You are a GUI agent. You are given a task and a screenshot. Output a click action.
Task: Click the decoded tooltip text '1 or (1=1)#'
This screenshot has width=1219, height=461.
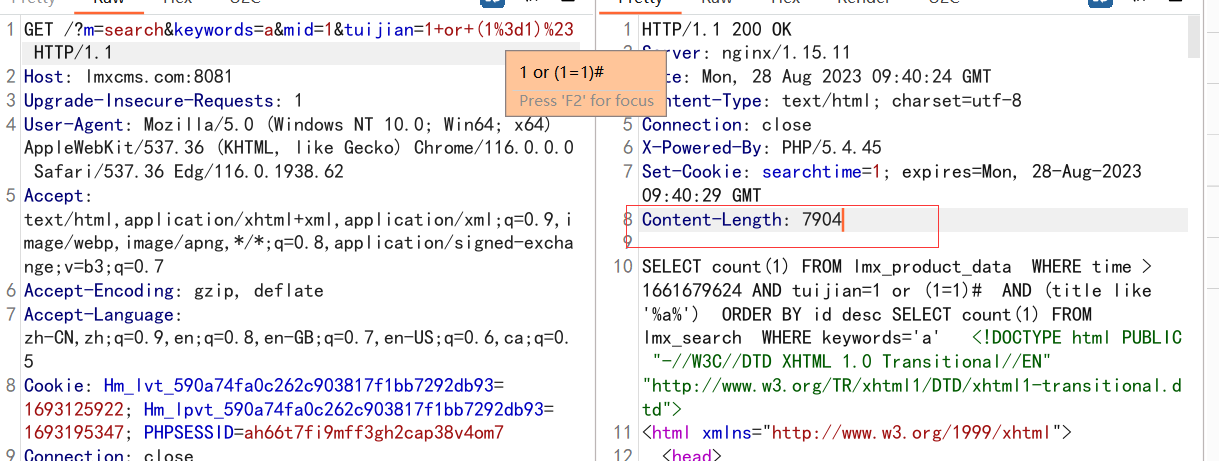(563, 73)
